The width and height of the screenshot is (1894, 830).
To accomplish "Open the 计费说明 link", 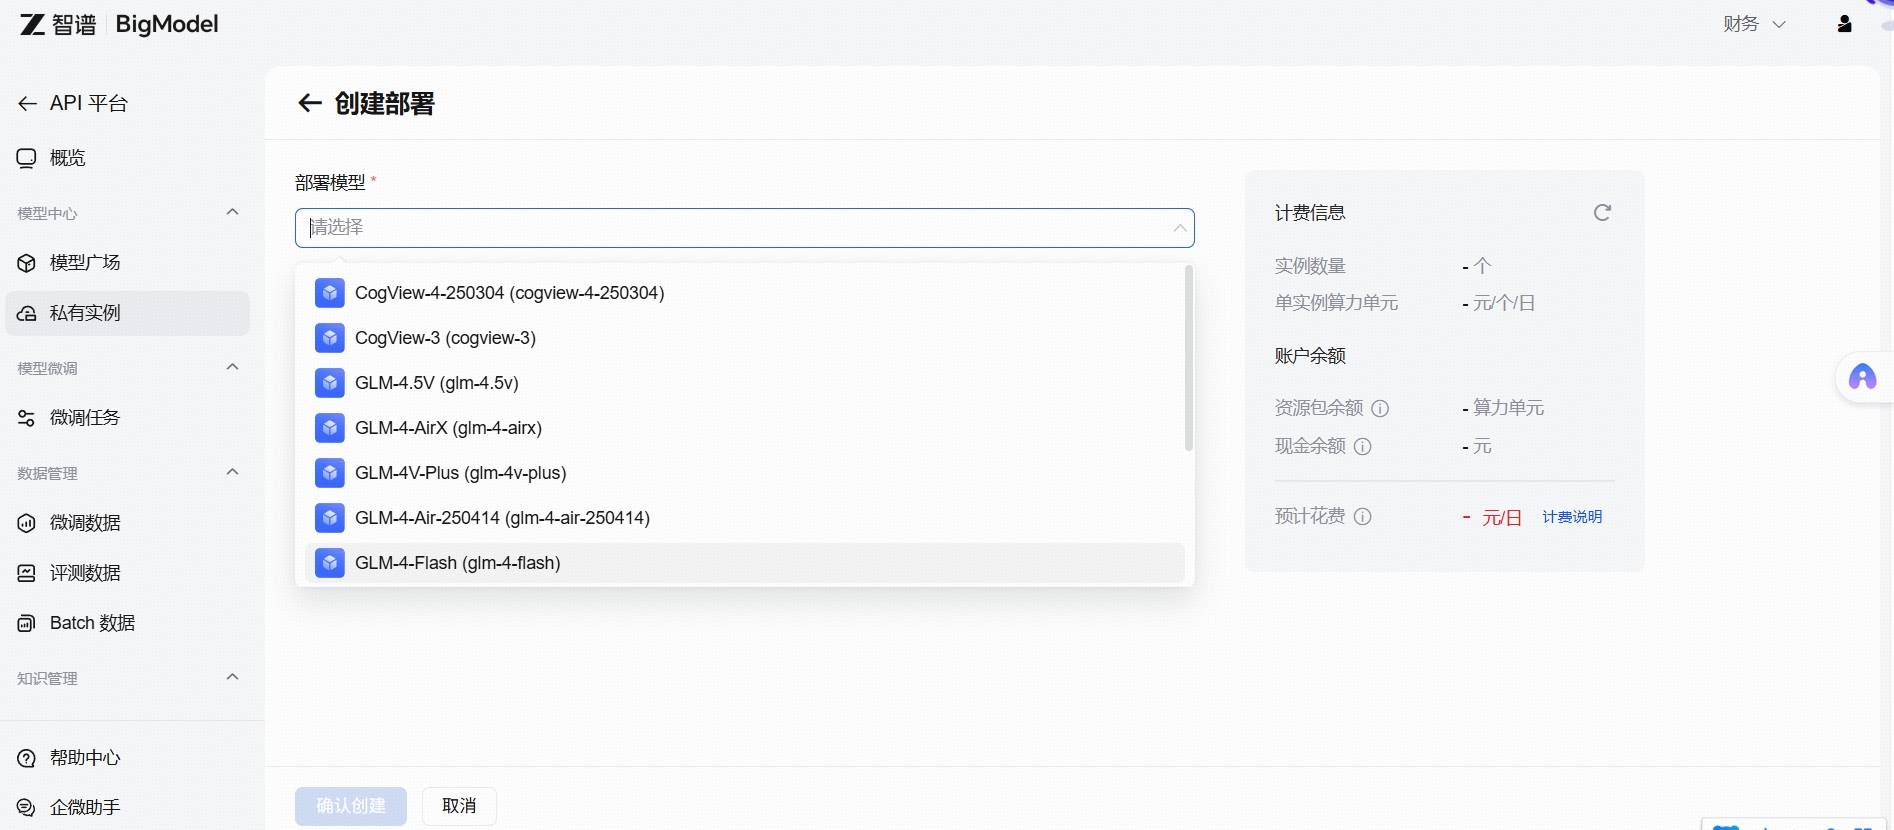I will (1571, 517).
